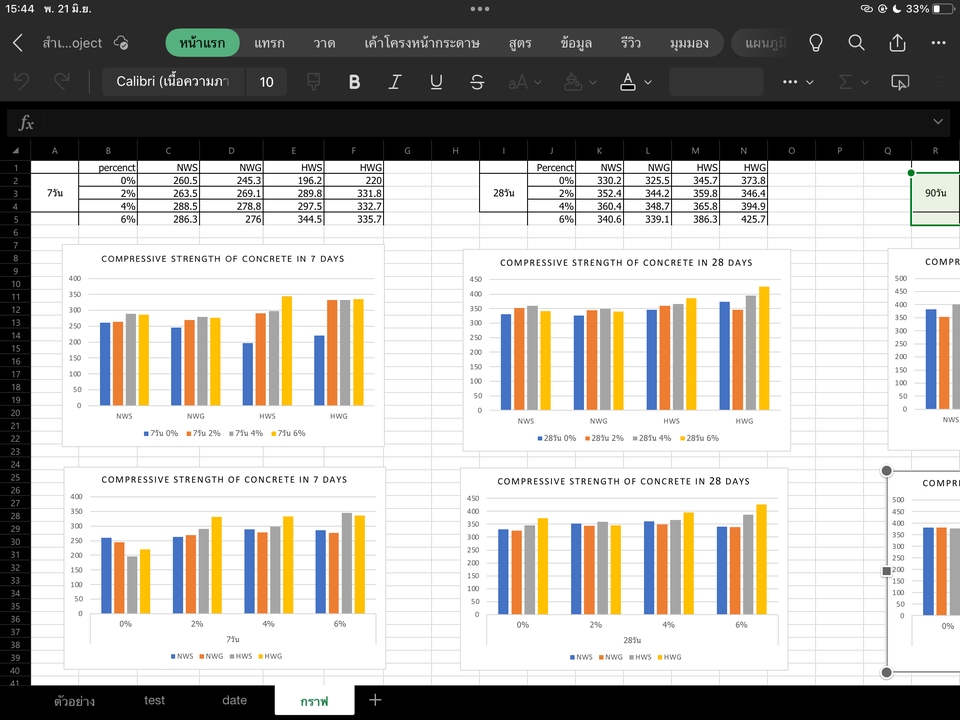Tap the back arrow icon

(x=18, y=43)
